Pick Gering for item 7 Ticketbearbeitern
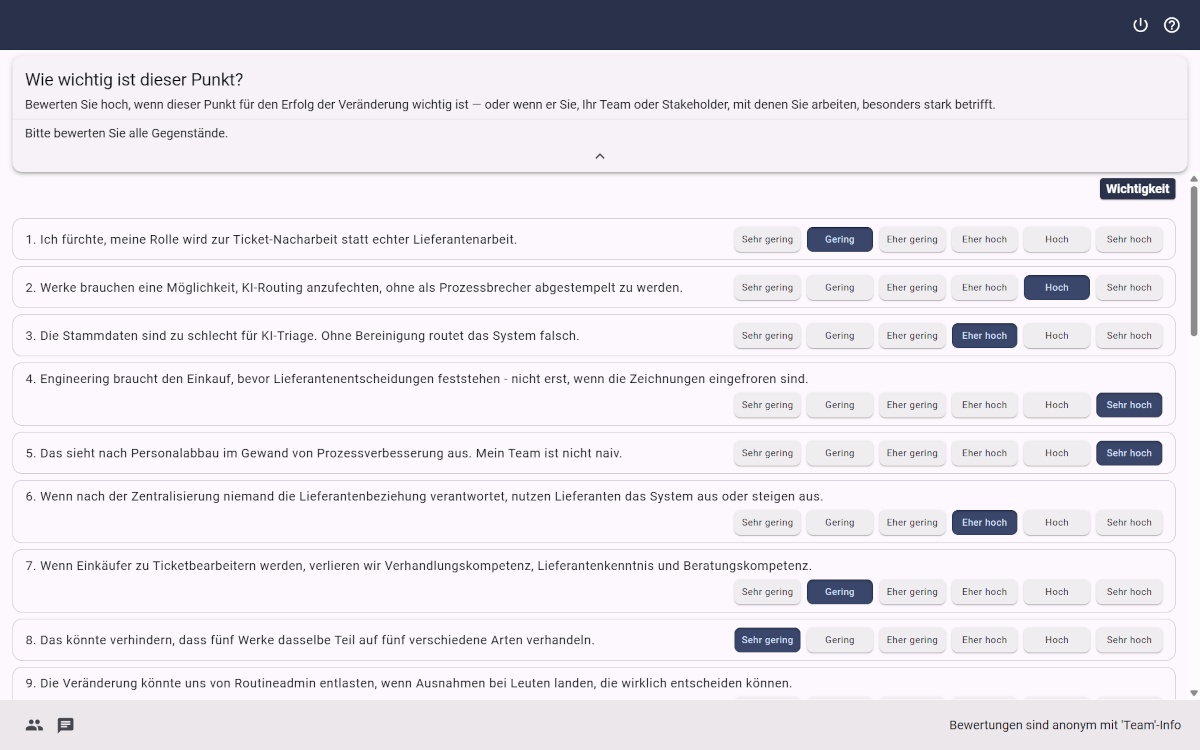This screenshot has height=750, width=1200. (840, 592)
